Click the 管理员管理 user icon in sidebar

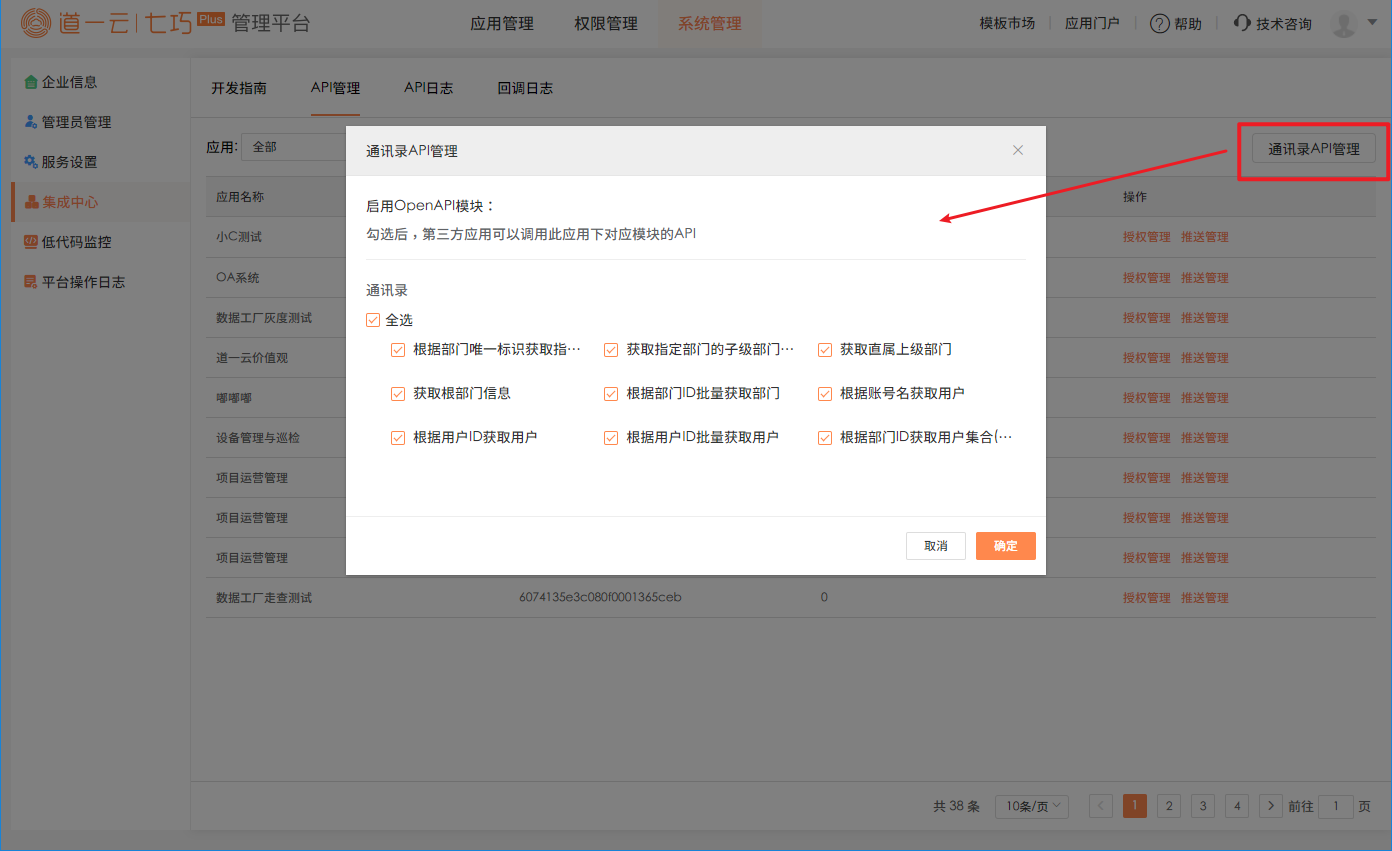click(x=31, y=122)
